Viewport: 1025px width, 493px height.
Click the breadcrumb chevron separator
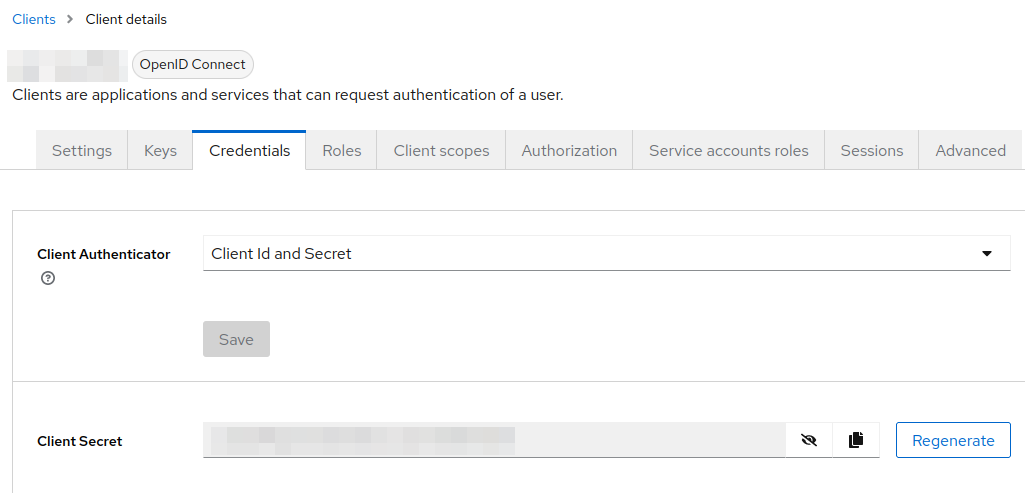pos(70,20)
